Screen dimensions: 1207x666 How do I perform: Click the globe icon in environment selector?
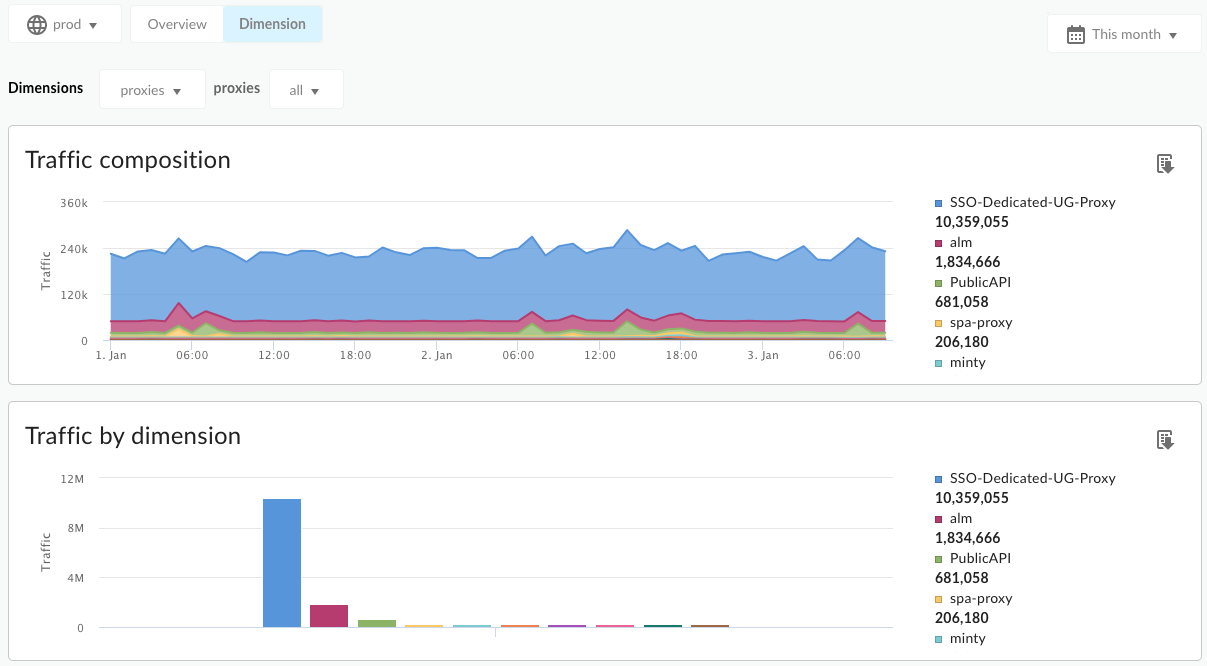[36, 23]
